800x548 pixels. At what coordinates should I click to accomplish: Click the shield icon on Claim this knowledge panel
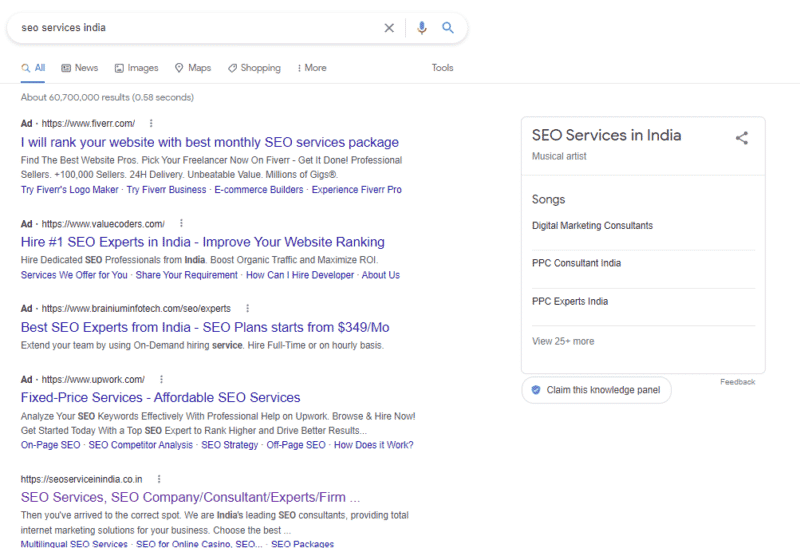536,390
